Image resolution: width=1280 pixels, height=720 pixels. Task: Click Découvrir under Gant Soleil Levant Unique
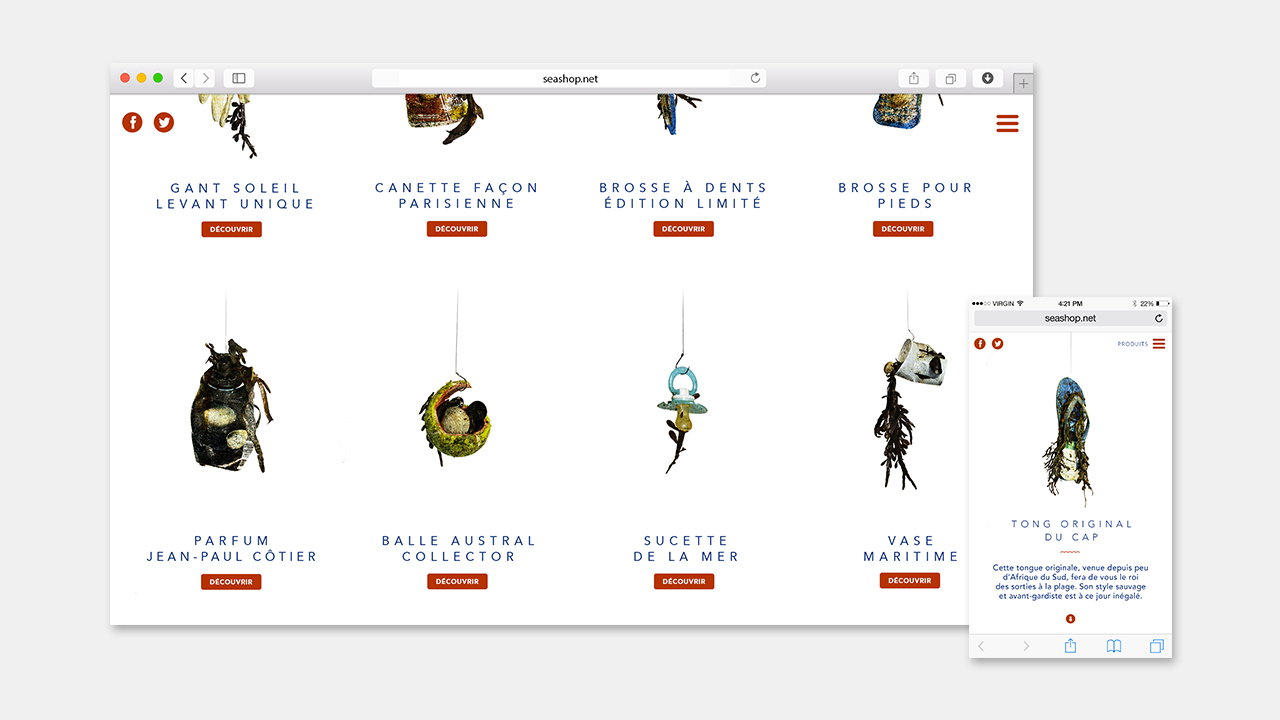click(x=231, y=229)
